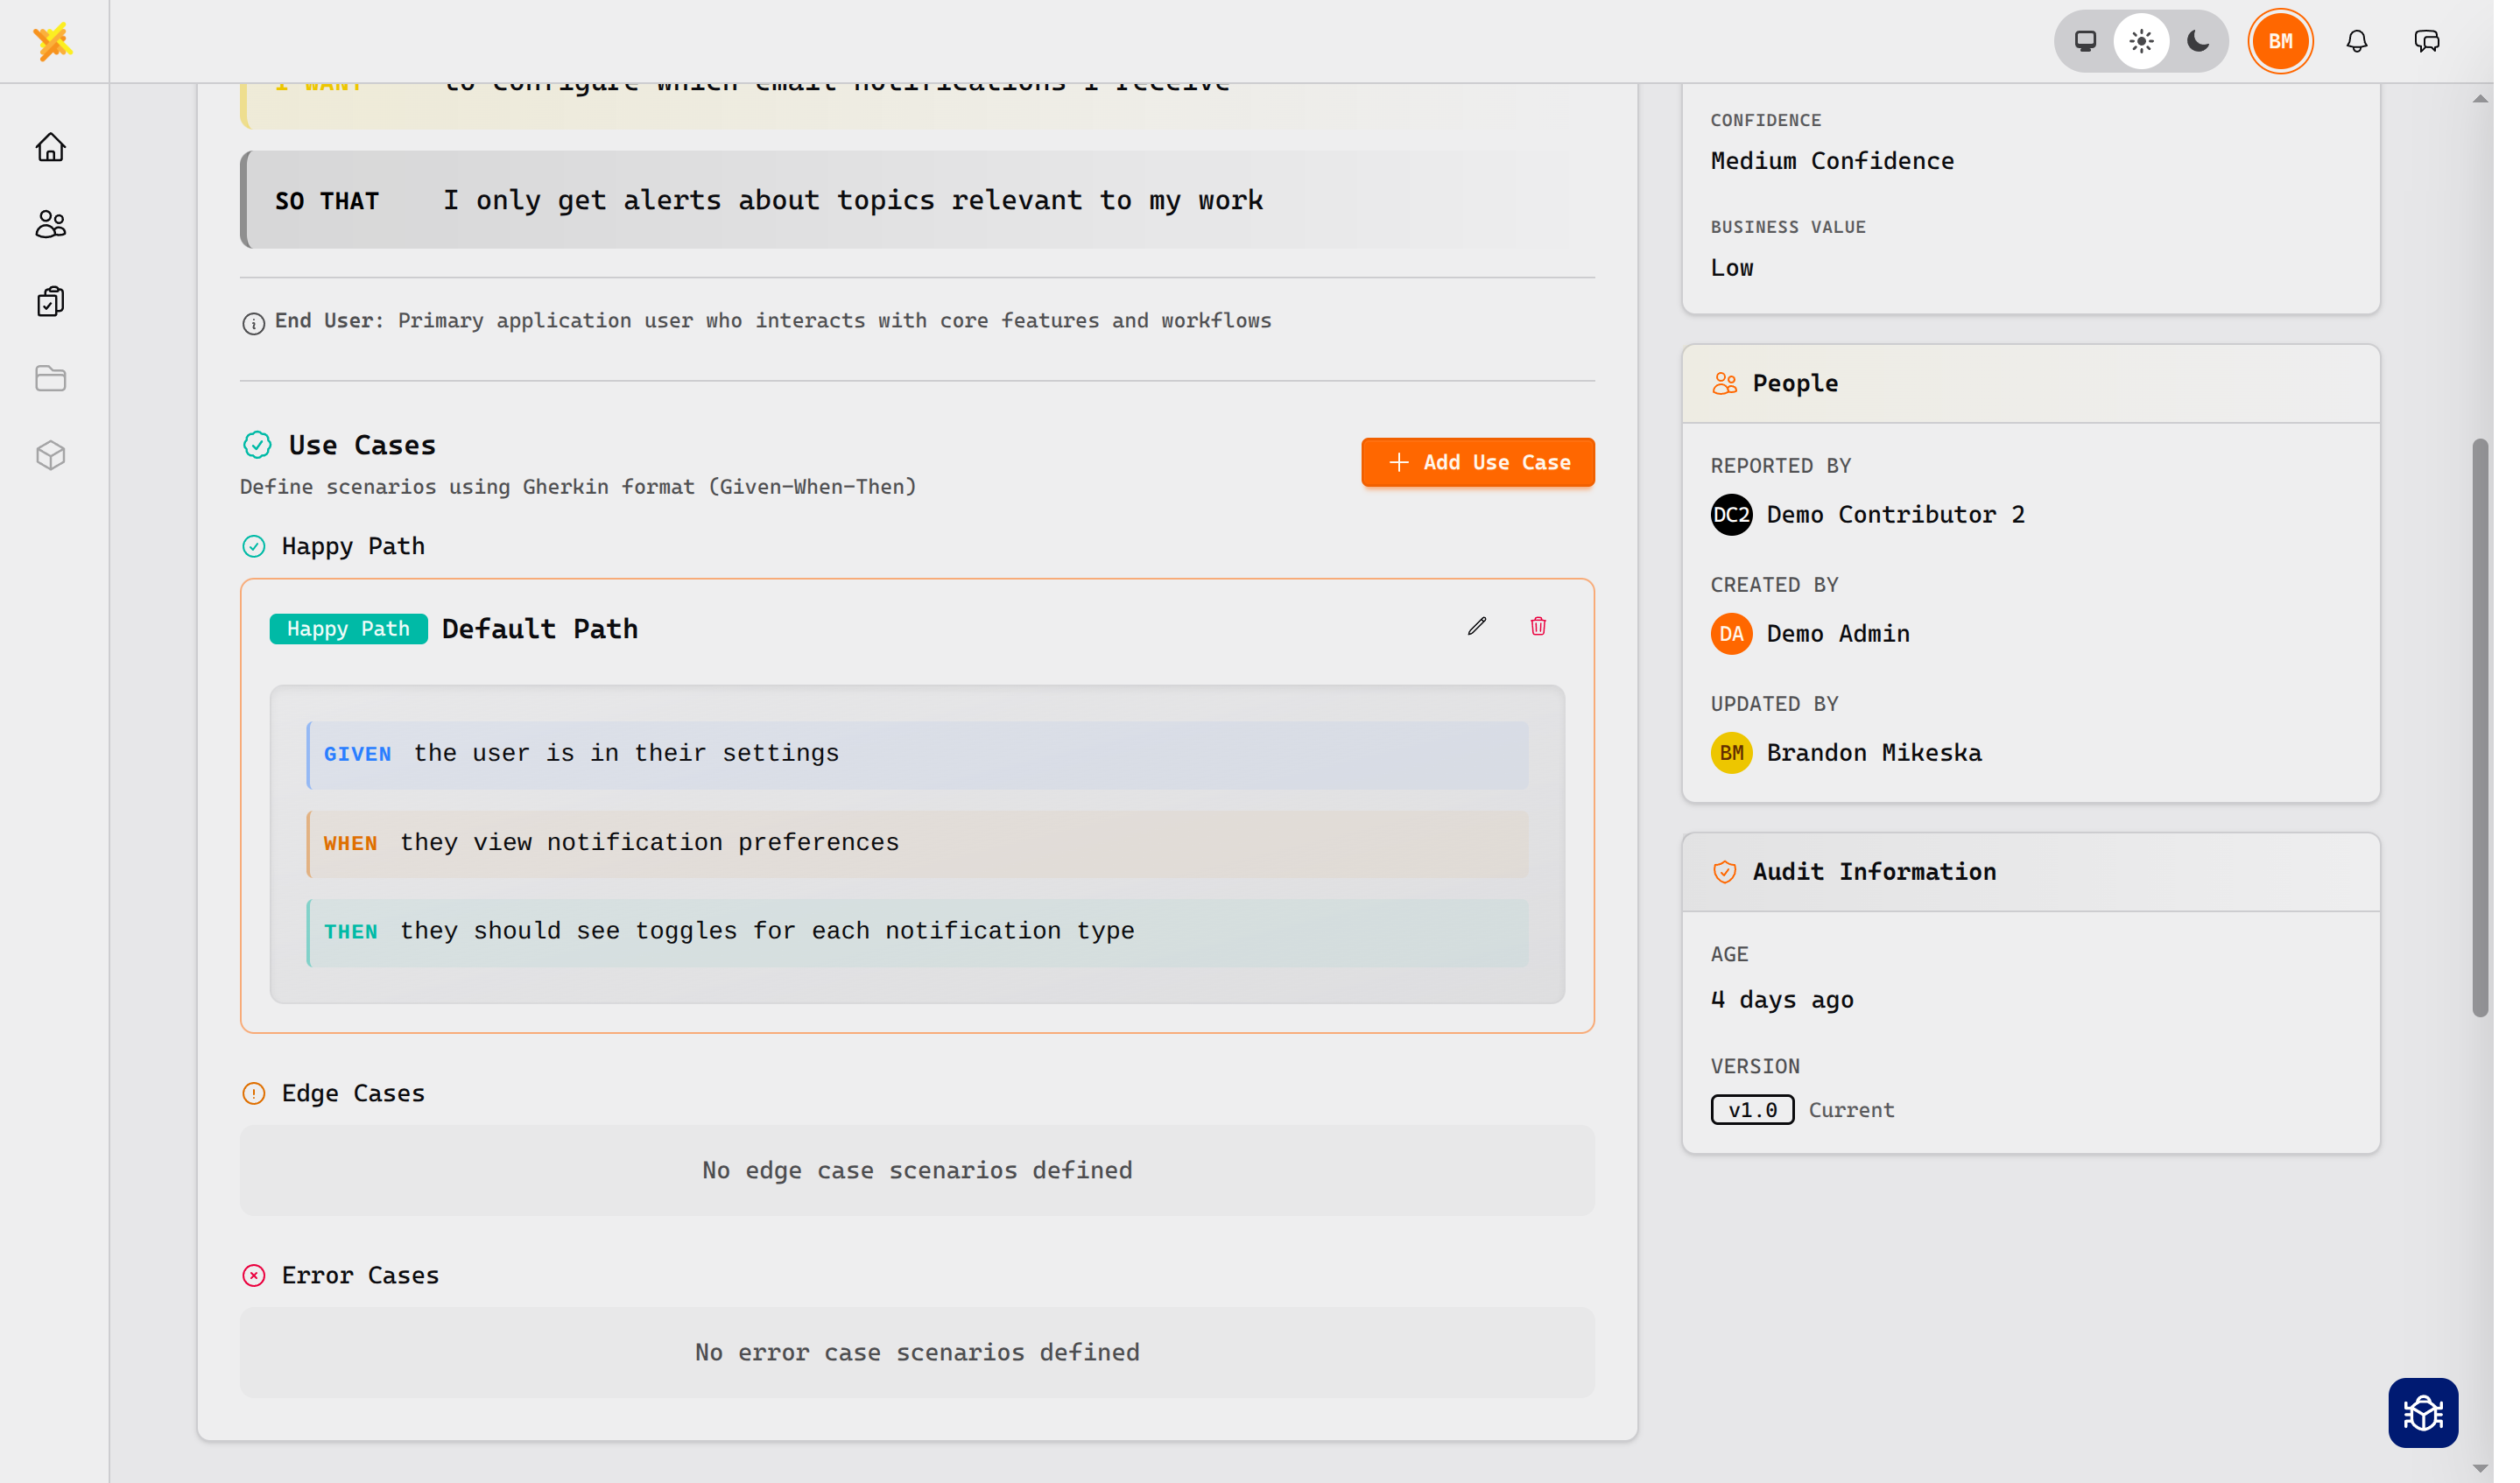Switch to light theme mode
Image resolution: width=2520 pixels, height=1483 pixels.
2141,41
